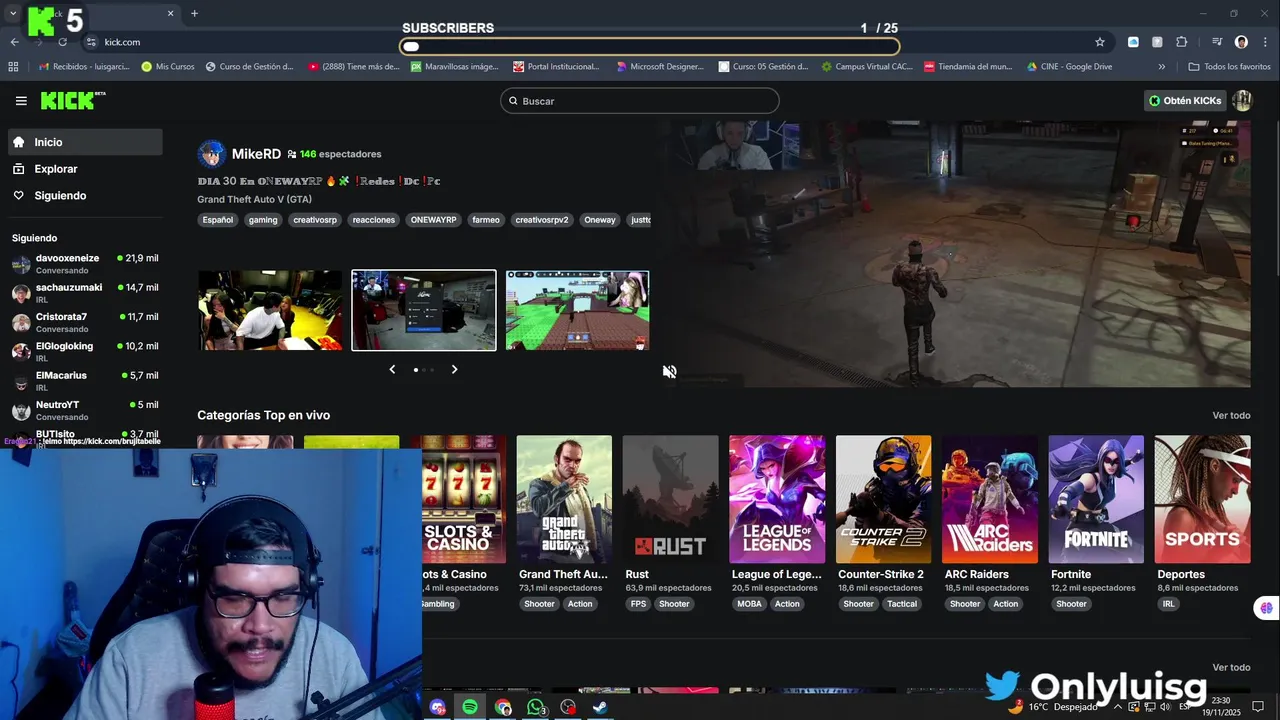1280x720 pixels.
Task: Open the Grand Theft Auto V (GTA) category link
Action: (254, 199)
